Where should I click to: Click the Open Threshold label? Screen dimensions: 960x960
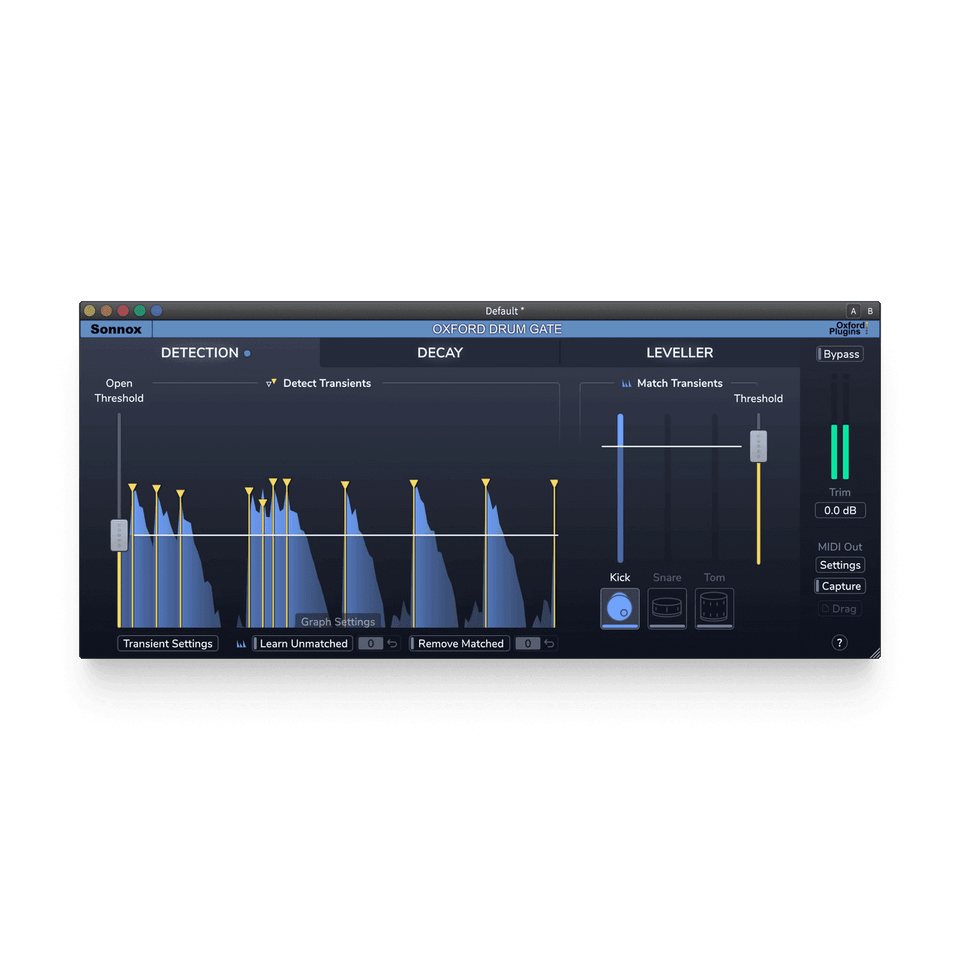pos(119,391)
